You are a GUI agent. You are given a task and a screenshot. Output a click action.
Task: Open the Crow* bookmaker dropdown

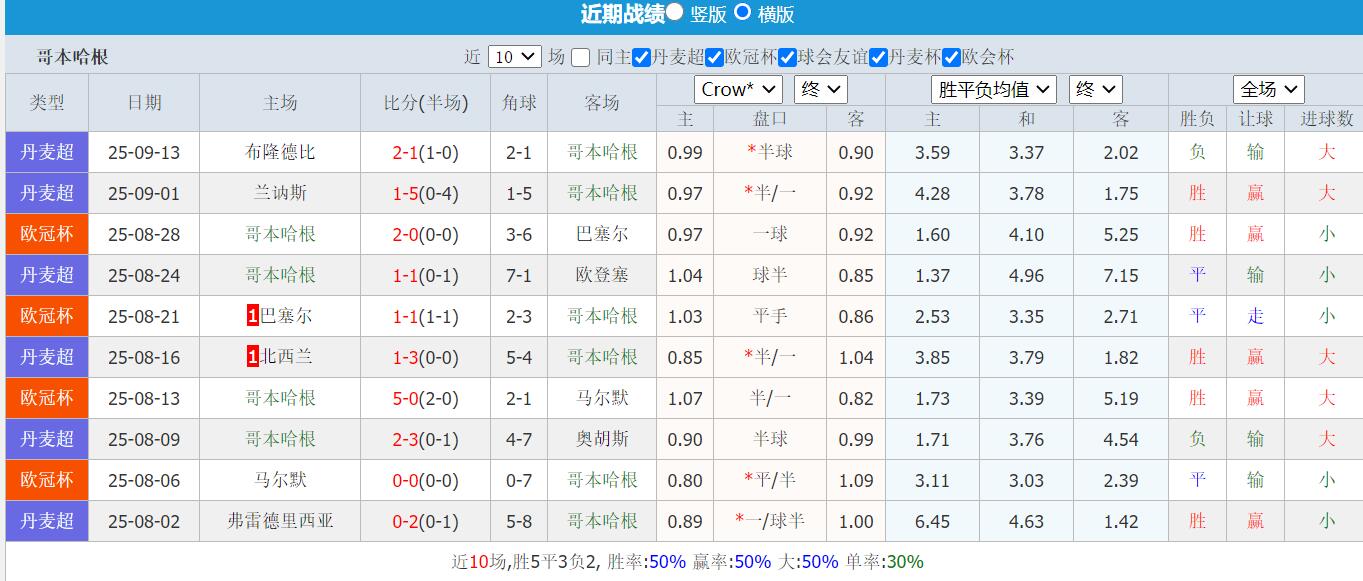pos(737,89)
